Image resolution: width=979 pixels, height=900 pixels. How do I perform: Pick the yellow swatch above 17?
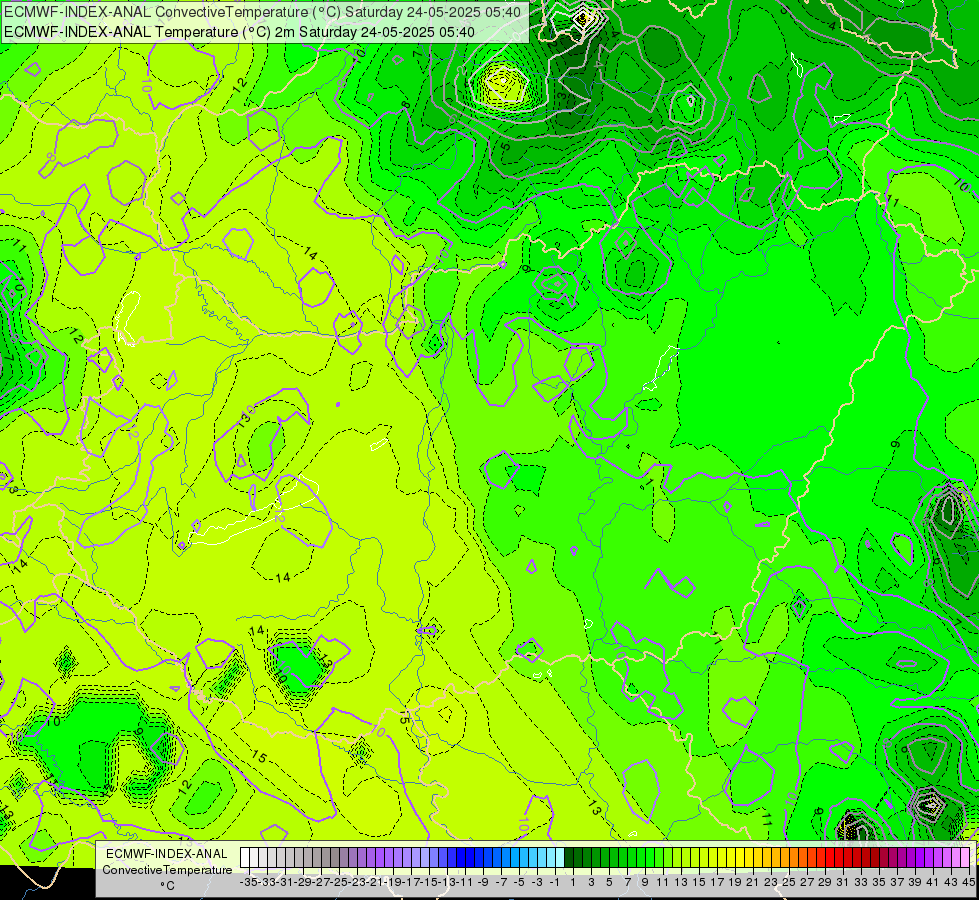pyautogui.click(x=714, y=857)
